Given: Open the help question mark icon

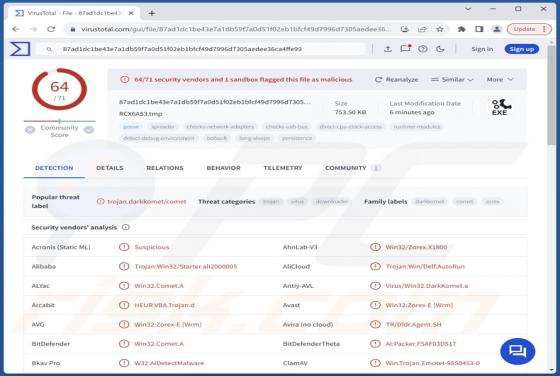Looking at the screenshot, I should tap(423, 49).
